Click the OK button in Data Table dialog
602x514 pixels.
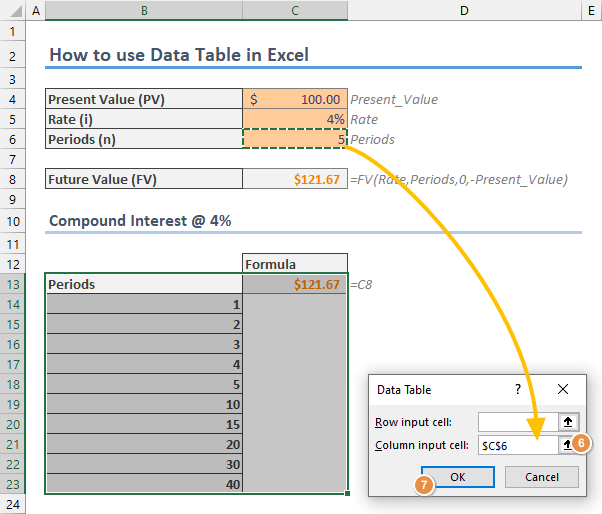click(458, 477)
